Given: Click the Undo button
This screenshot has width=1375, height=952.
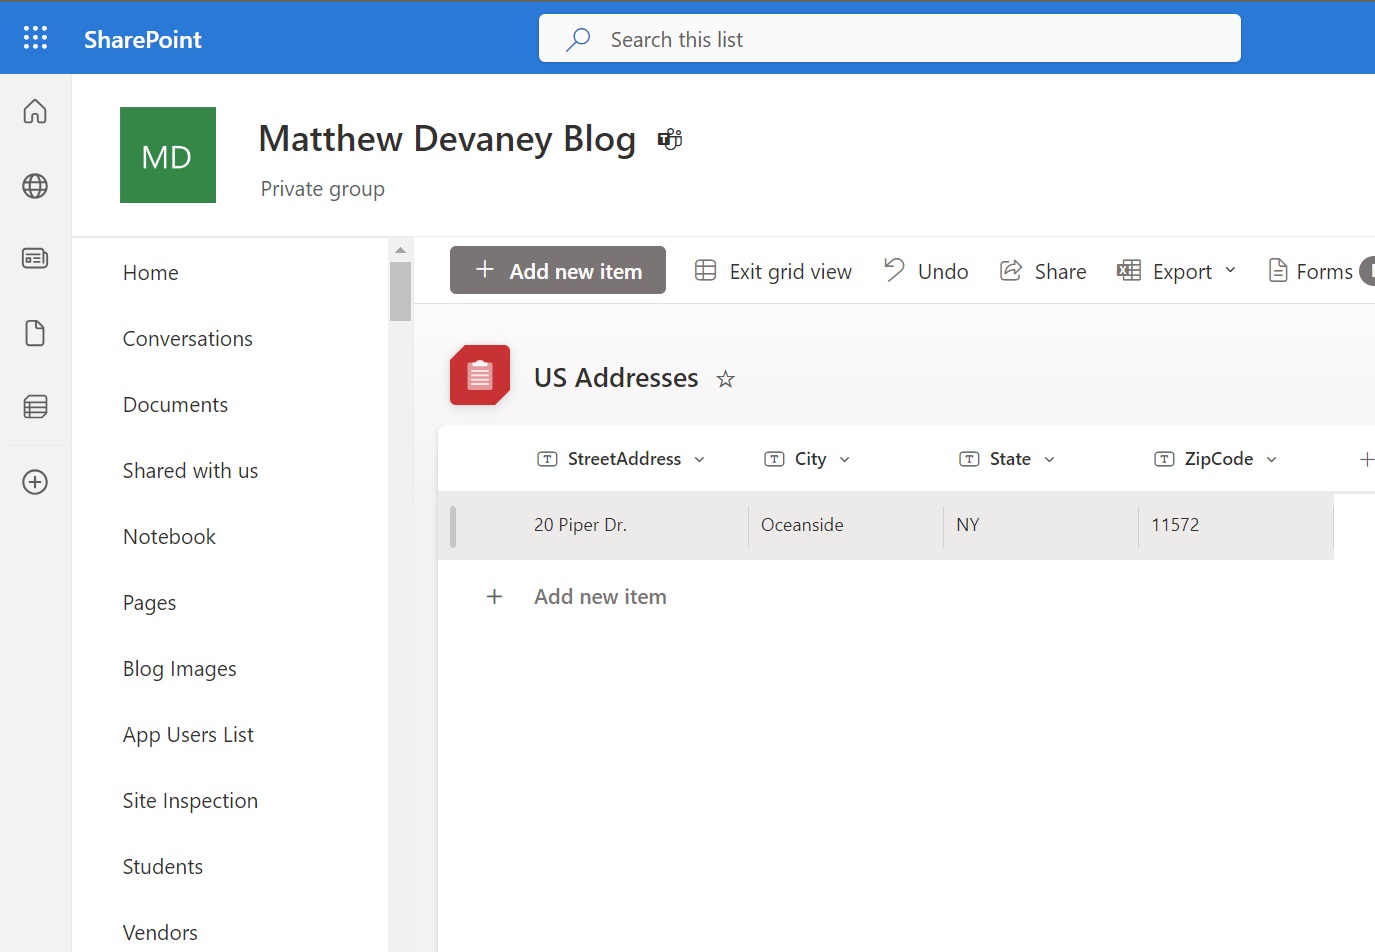Looking at the screenshot, I should coord(926,271).
